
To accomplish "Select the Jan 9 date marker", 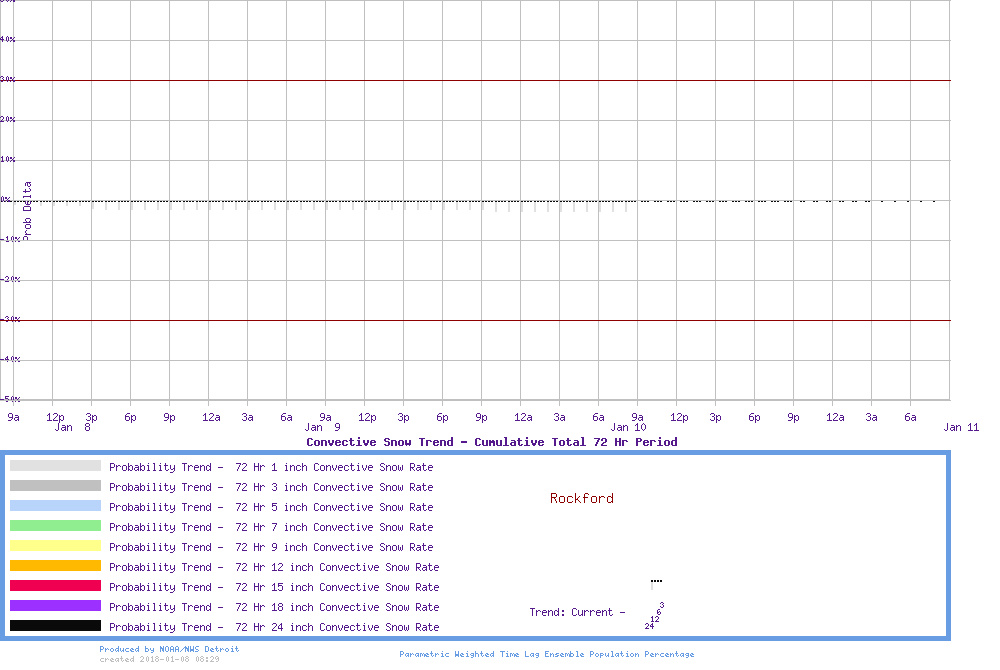I will click(x=322, y=427).
